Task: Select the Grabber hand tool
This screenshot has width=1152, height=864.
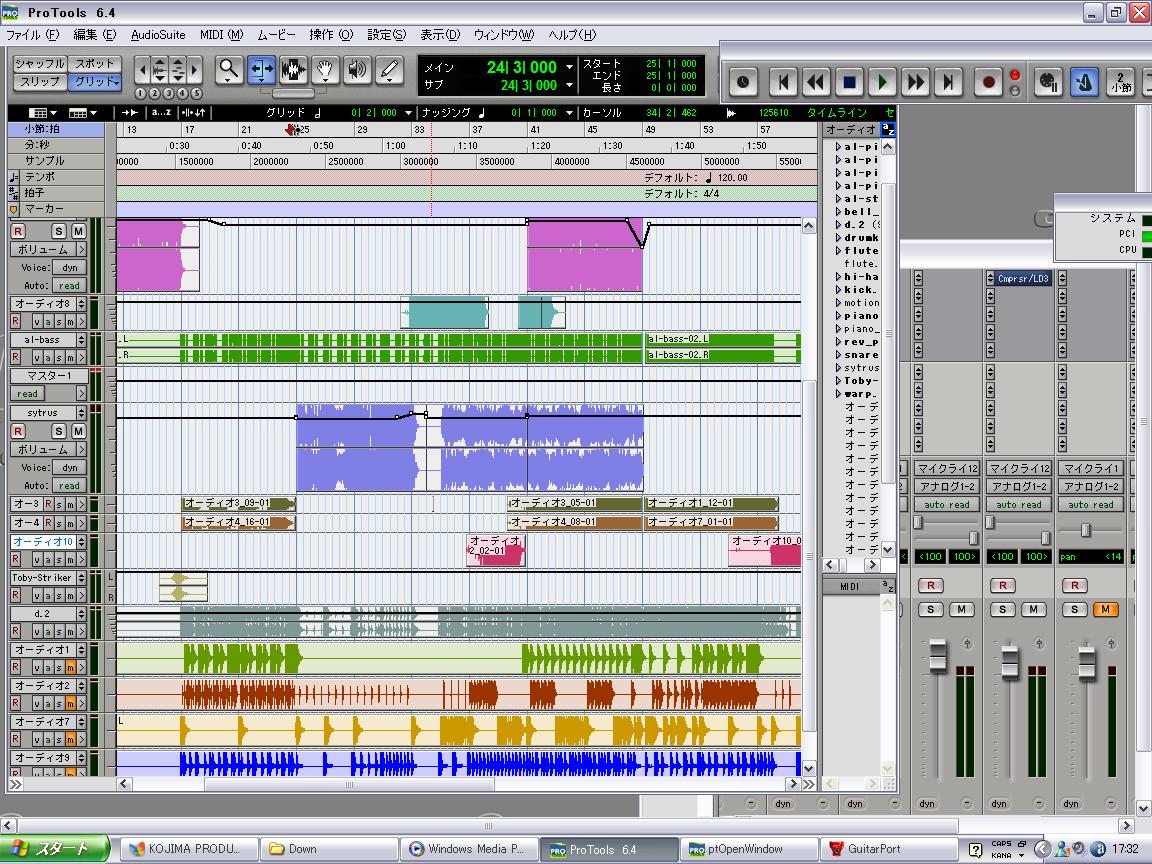Action: [325, 71]
